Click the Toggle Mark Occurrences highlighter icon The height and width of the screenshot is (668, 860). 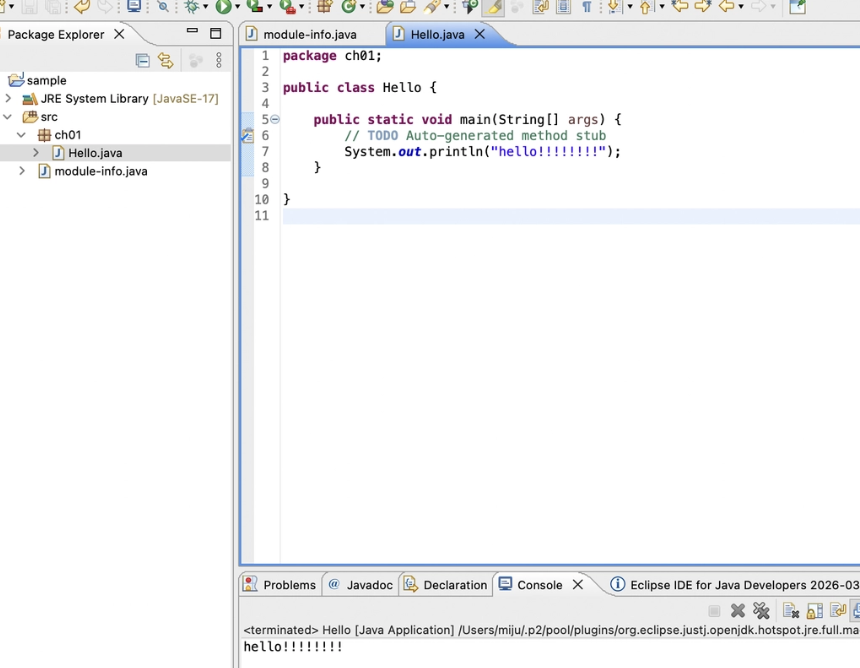coord(494,7)
